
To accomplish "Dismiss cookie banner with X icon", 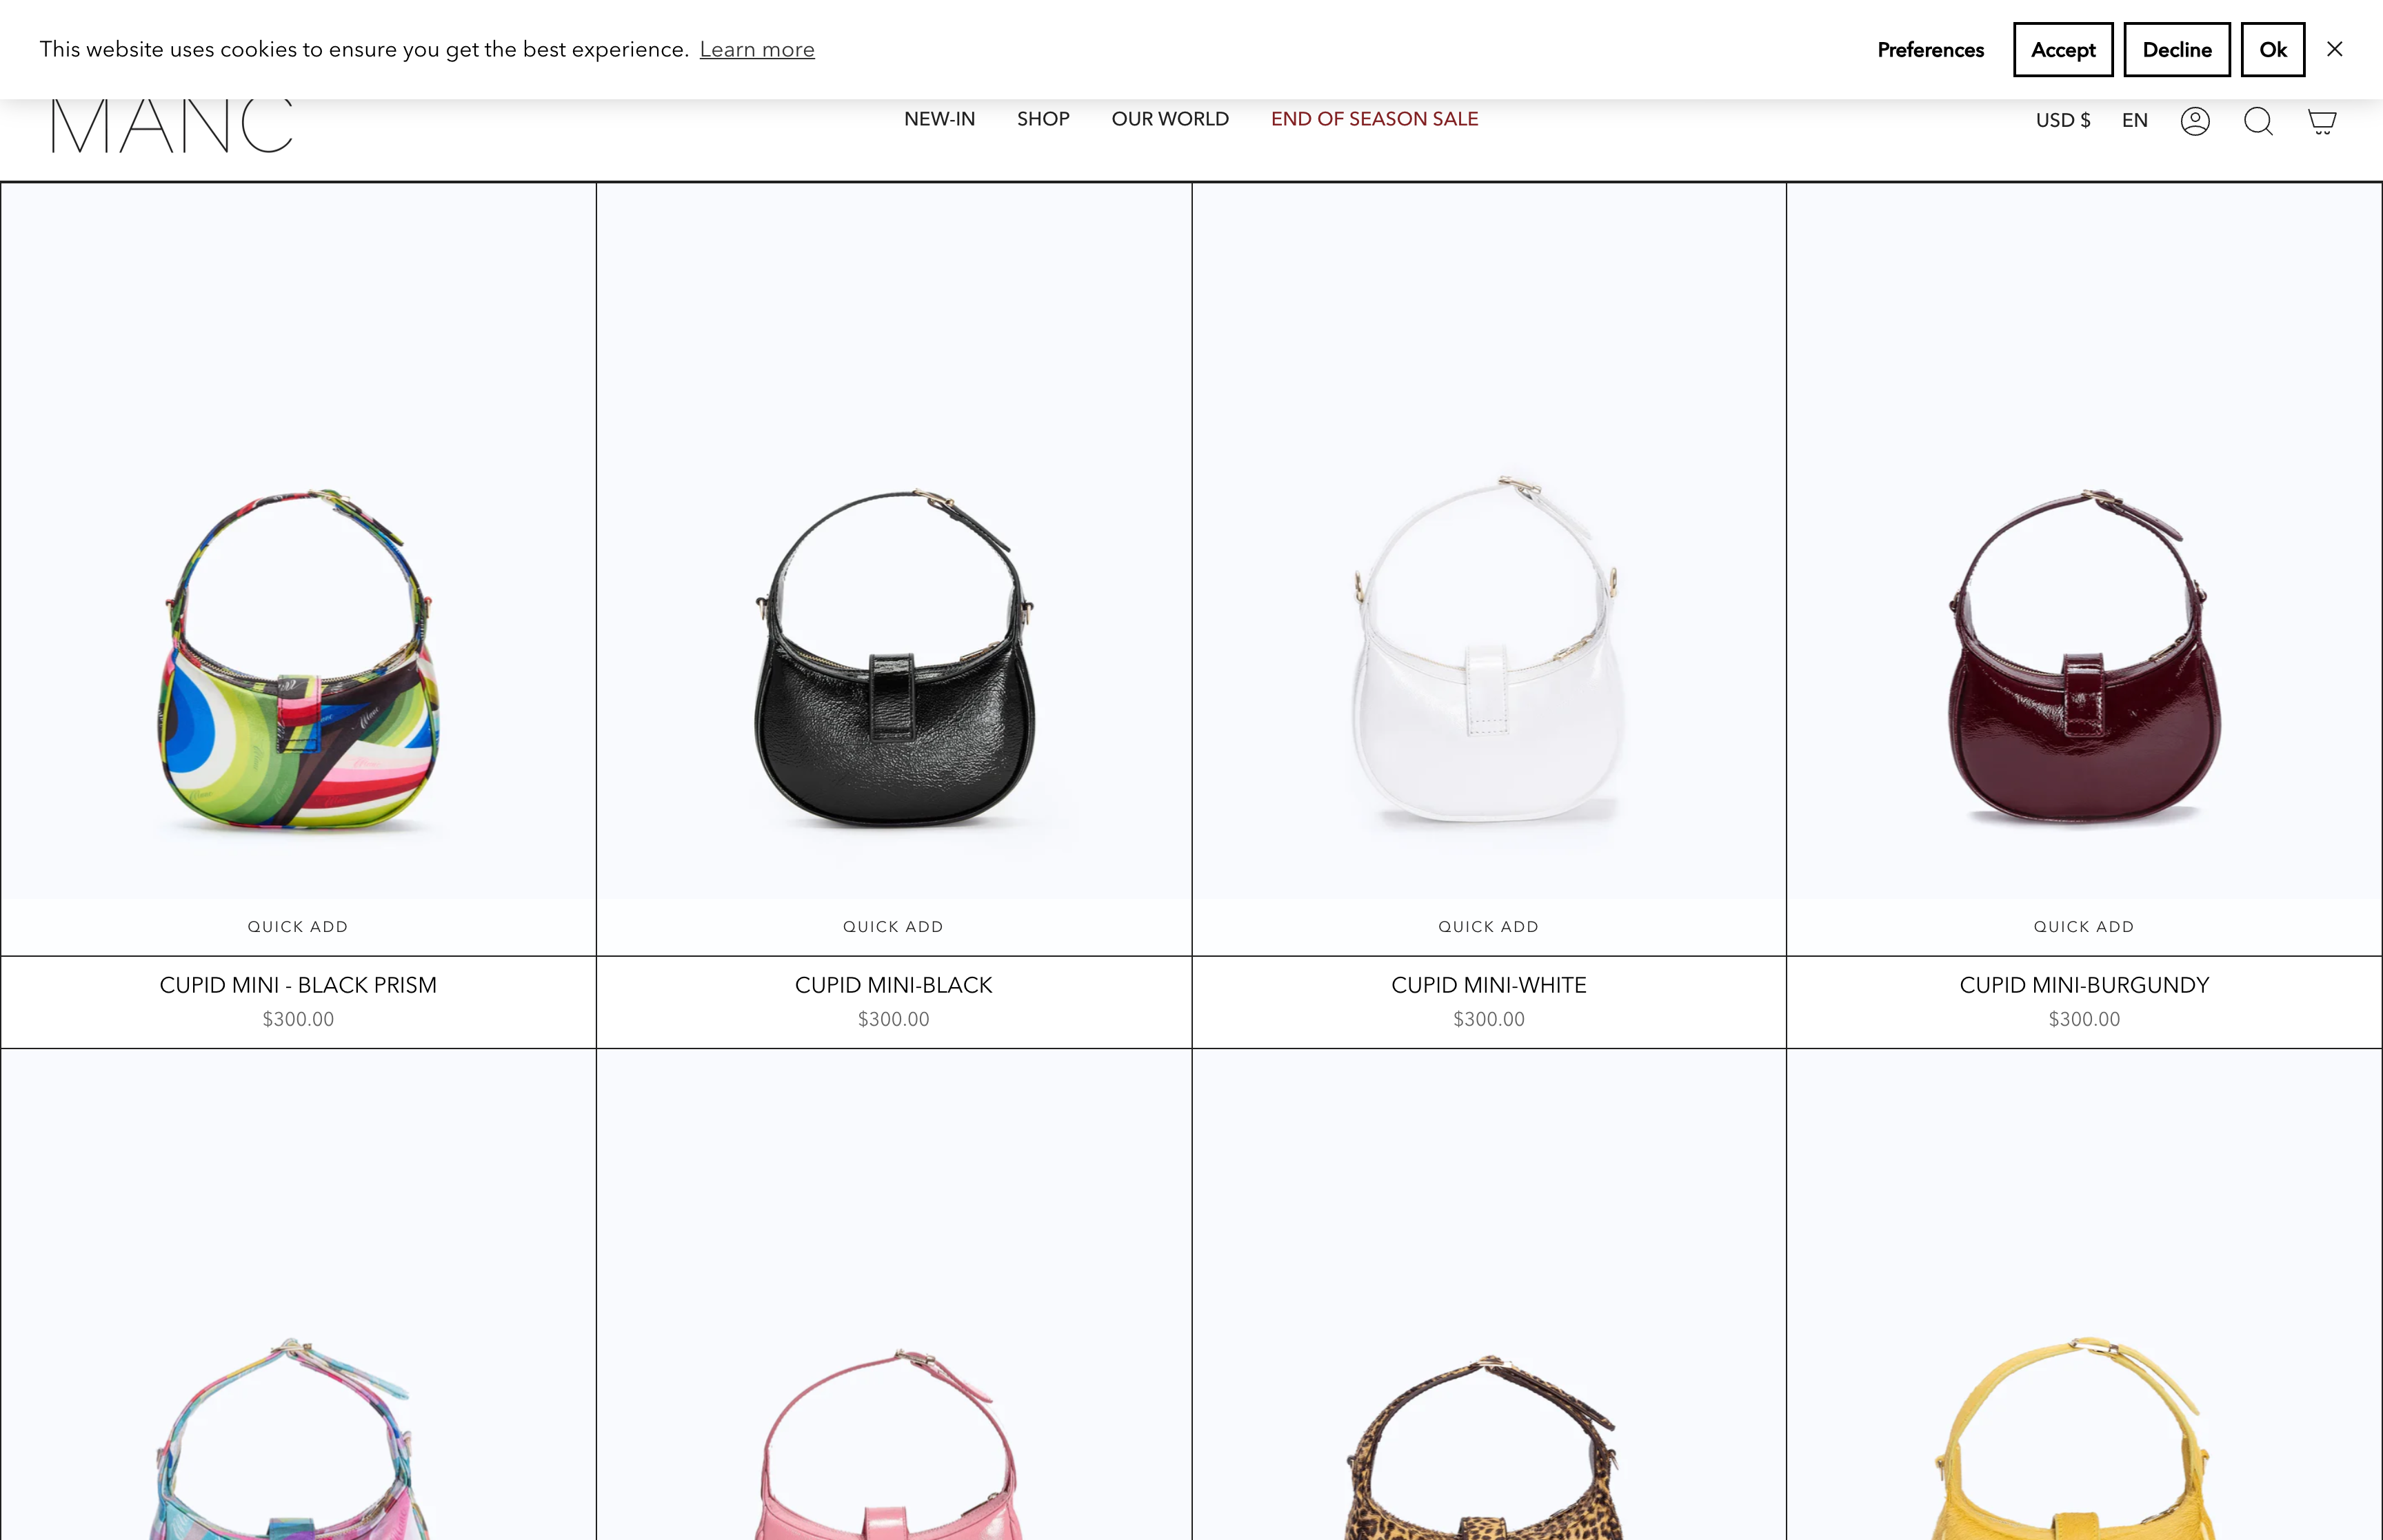I will pos(2334,49).
